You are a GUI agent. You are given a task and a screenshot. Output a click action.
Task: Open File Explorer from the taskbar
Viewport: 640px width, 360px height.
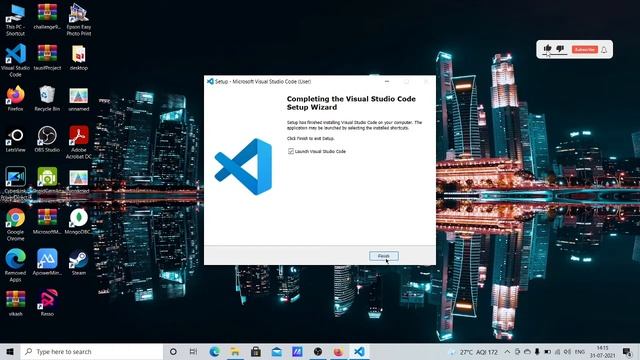click(235, 351)
